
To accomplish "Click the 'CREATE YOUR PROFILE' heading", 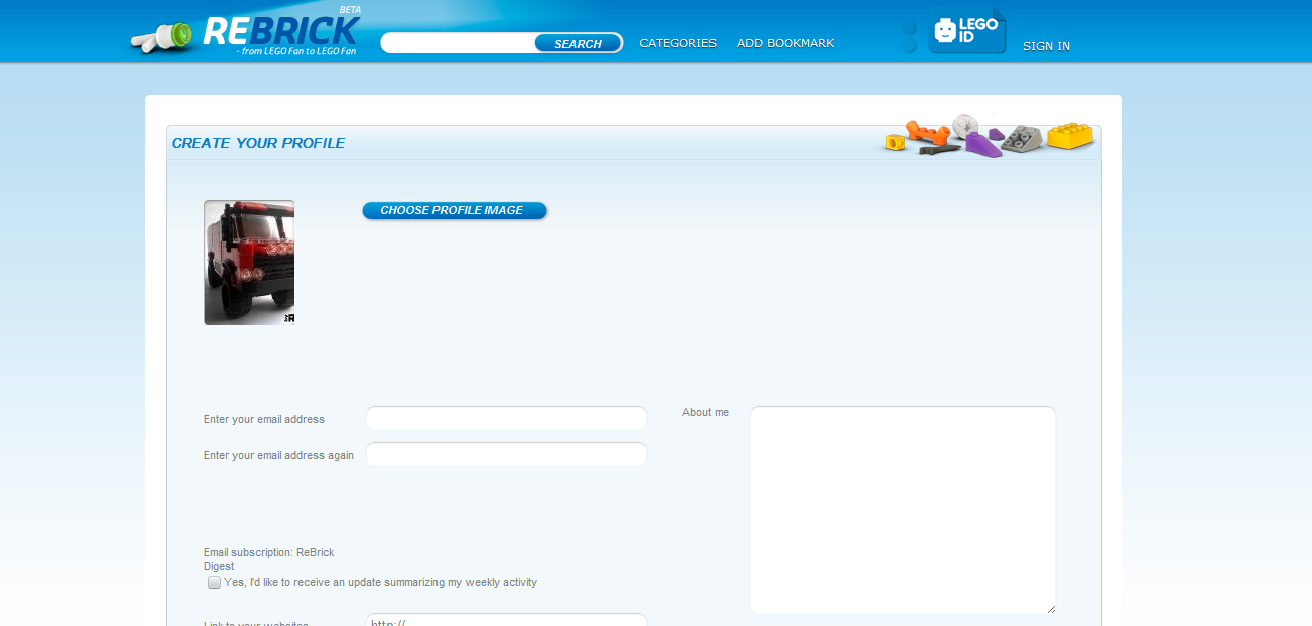I will (x=259, y=143).
